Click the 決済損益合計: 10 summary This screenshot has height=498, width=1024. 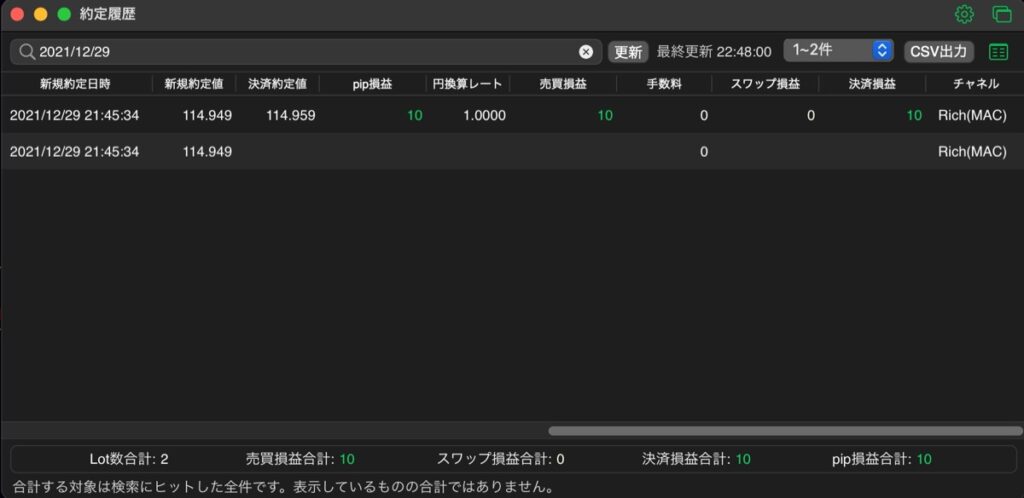(x=696, y=459)
